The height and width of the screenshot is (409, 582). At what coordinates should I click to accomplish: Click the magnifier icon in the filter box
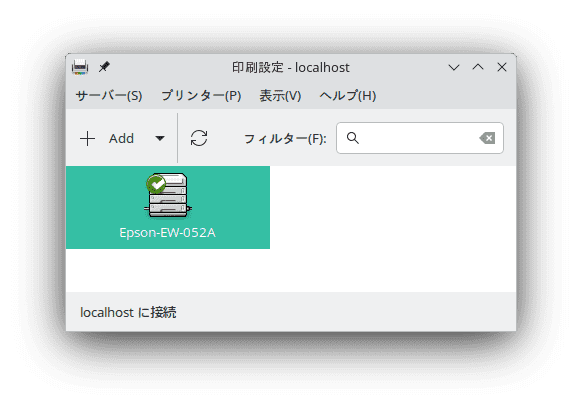[353, 138]
